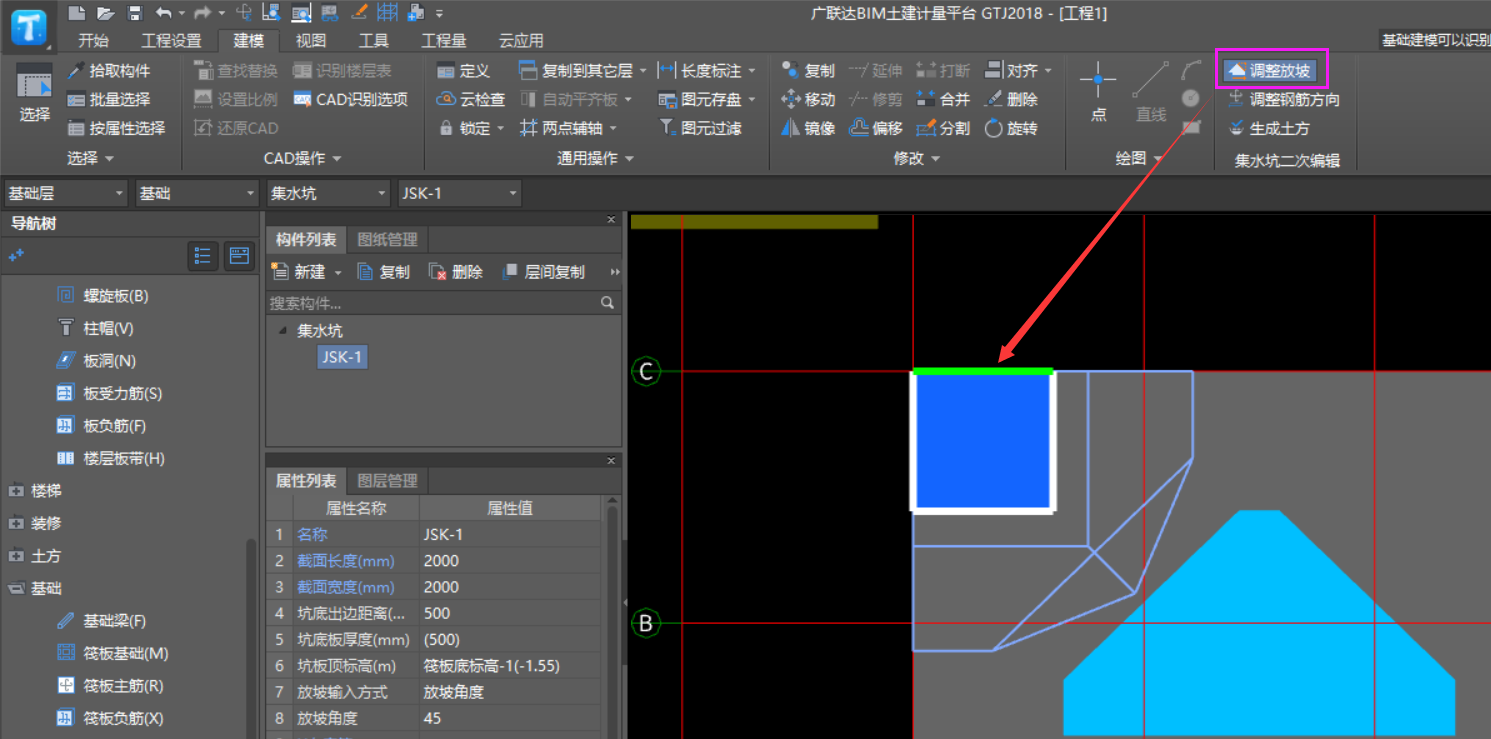Click the 图元过滤 tool

(700, 128)
